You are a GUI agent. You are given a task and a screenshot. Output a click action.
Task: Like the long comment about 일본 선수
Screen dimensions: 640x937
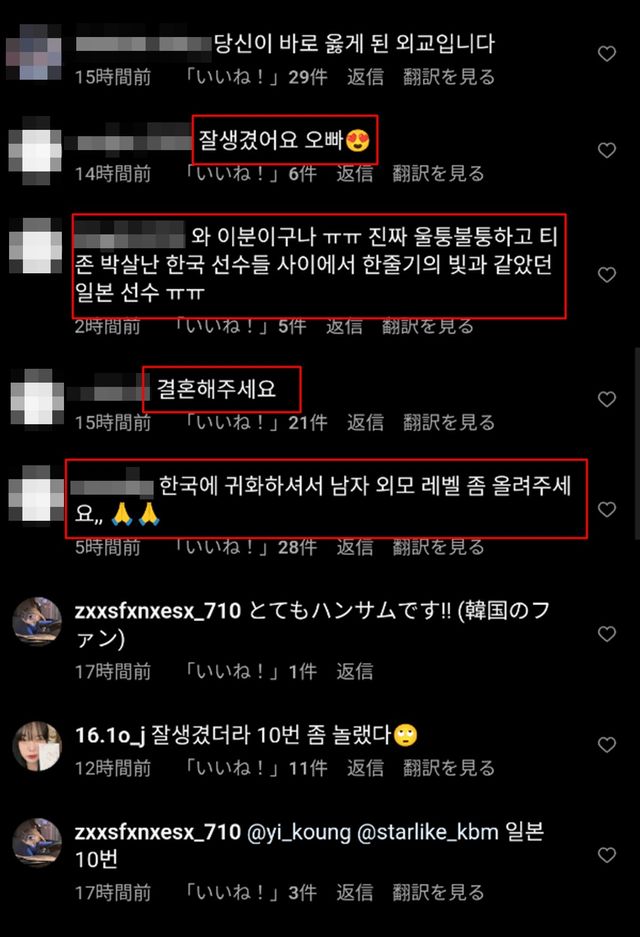[607, 274]
